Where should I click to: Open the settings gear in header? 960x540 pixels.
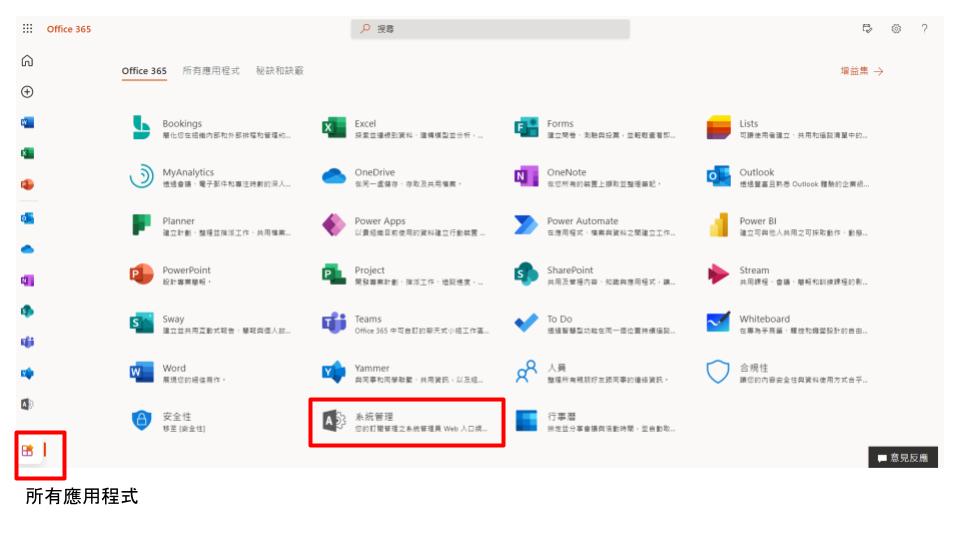[896, 29]
